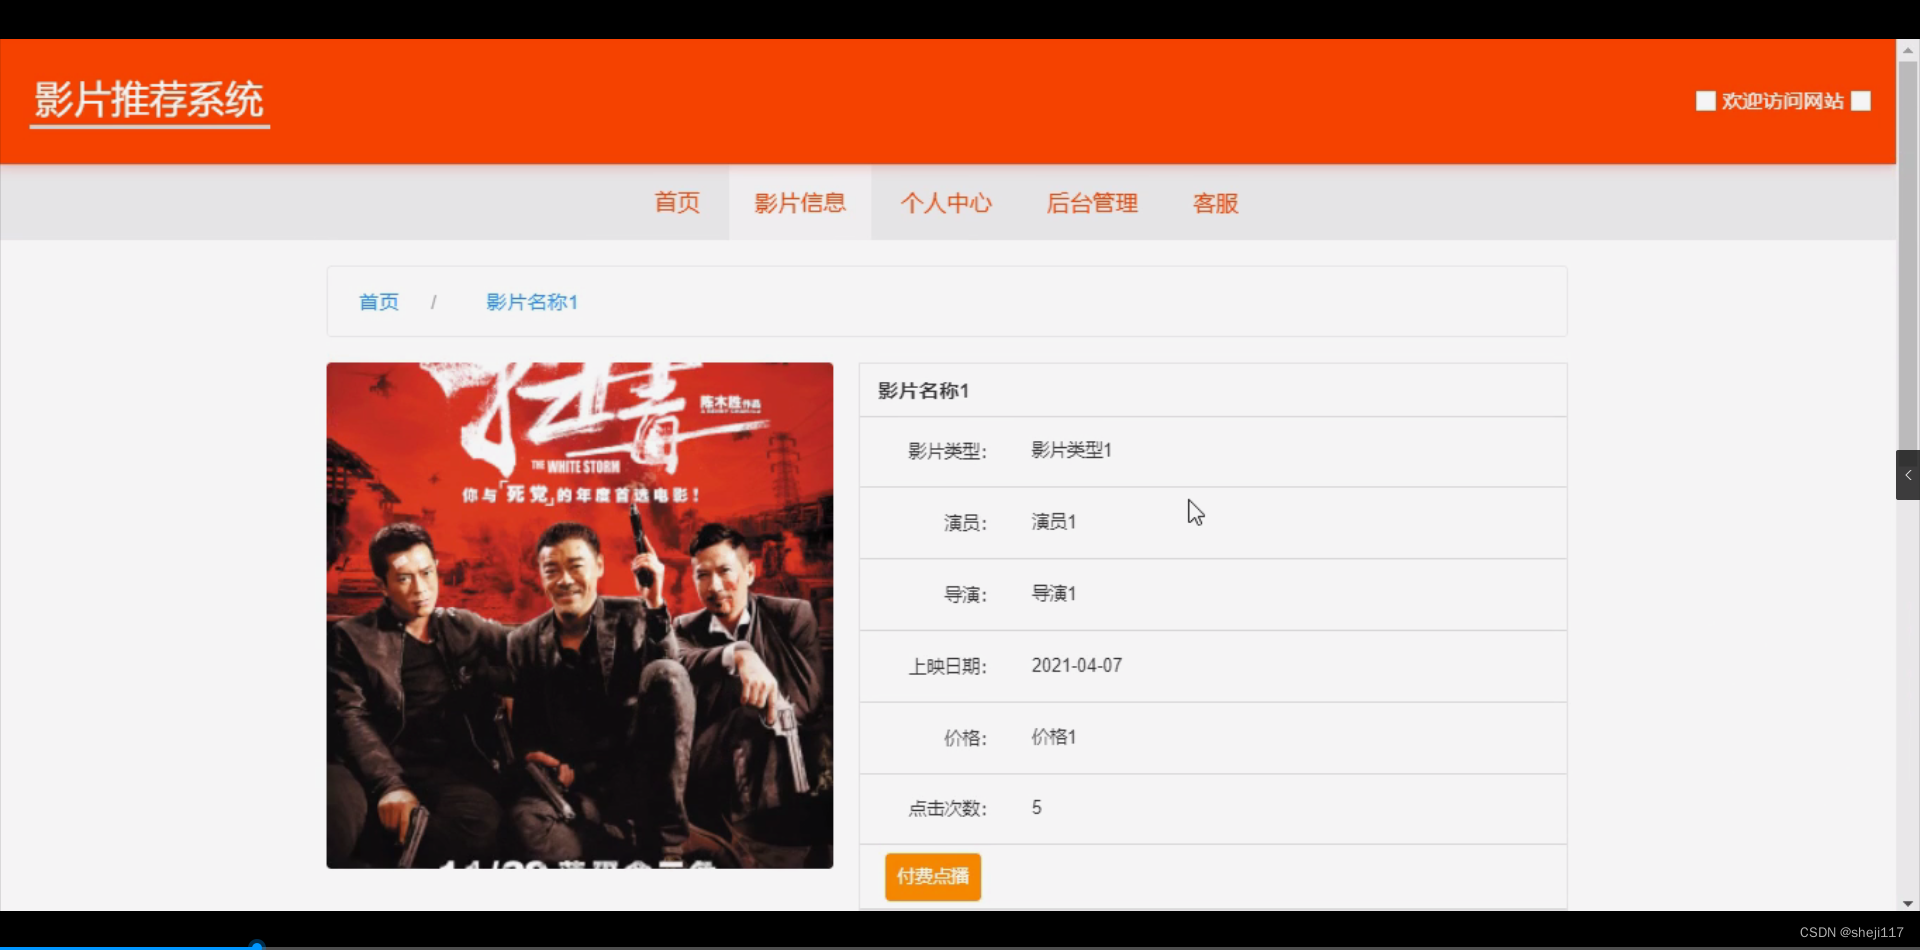Viewport: 1920px width, 950px height.
Task: Expand the collapsed side panel on the right
Action: [1908, 475]
